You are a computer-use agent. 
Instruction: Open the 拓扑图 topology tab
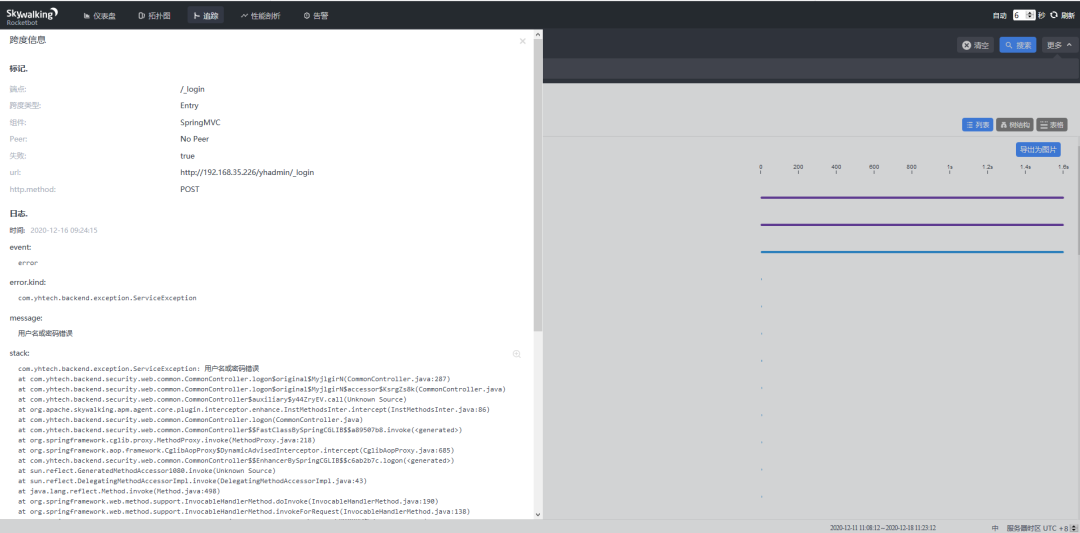click(x=154, y=16)
